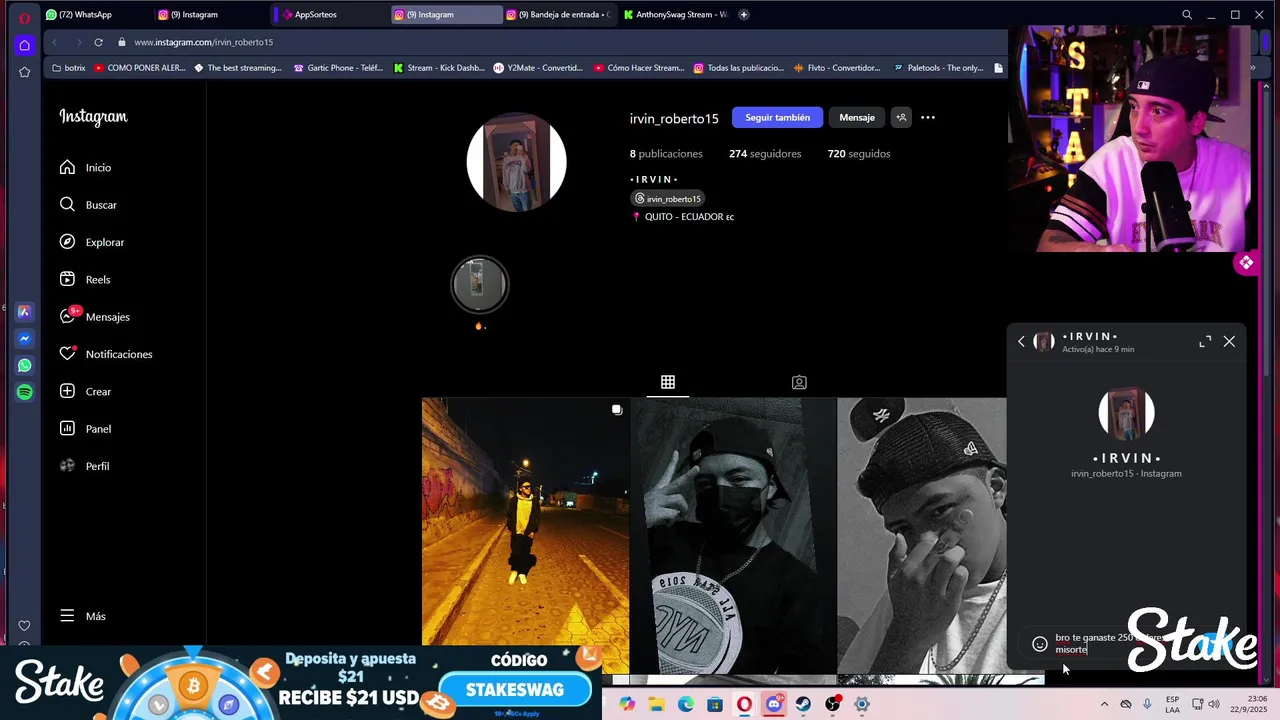Click the Instagram logo wordmark
The image size is (1280, 720).
[x=93, y=117]
